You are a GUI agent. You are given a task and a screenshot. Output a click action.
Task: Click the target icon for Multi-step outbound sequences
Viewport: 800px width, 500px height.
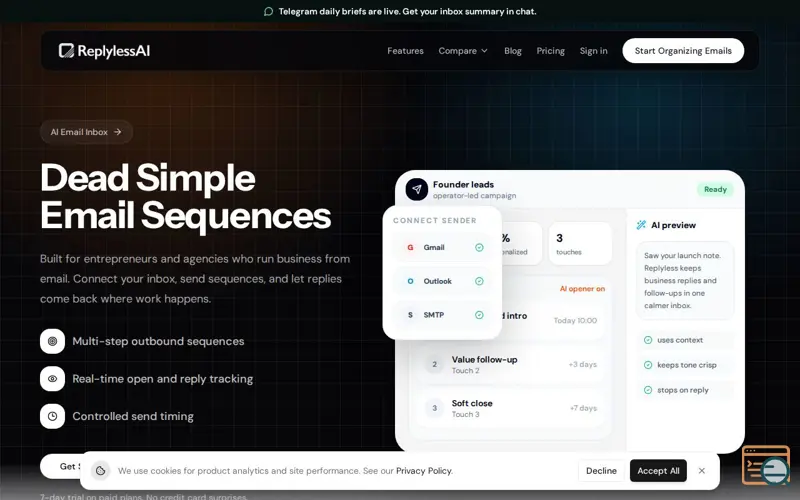click(x=53, y=341)
